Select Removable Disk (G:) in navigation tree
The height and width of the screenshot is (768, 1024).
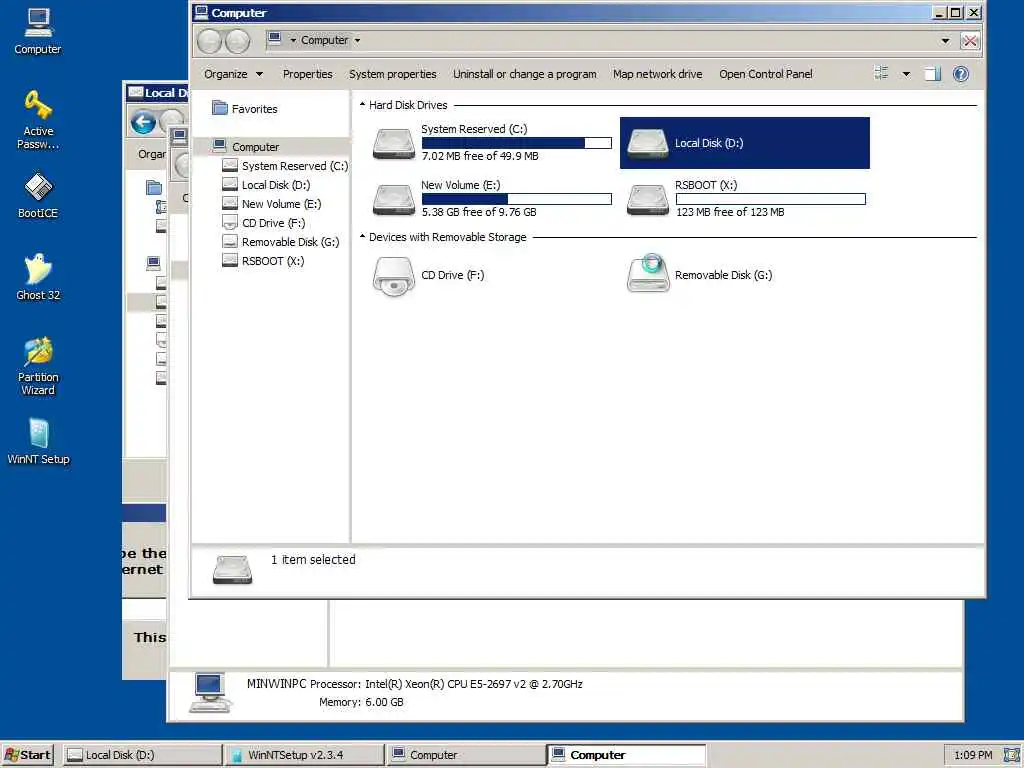[x=281, y=242]
